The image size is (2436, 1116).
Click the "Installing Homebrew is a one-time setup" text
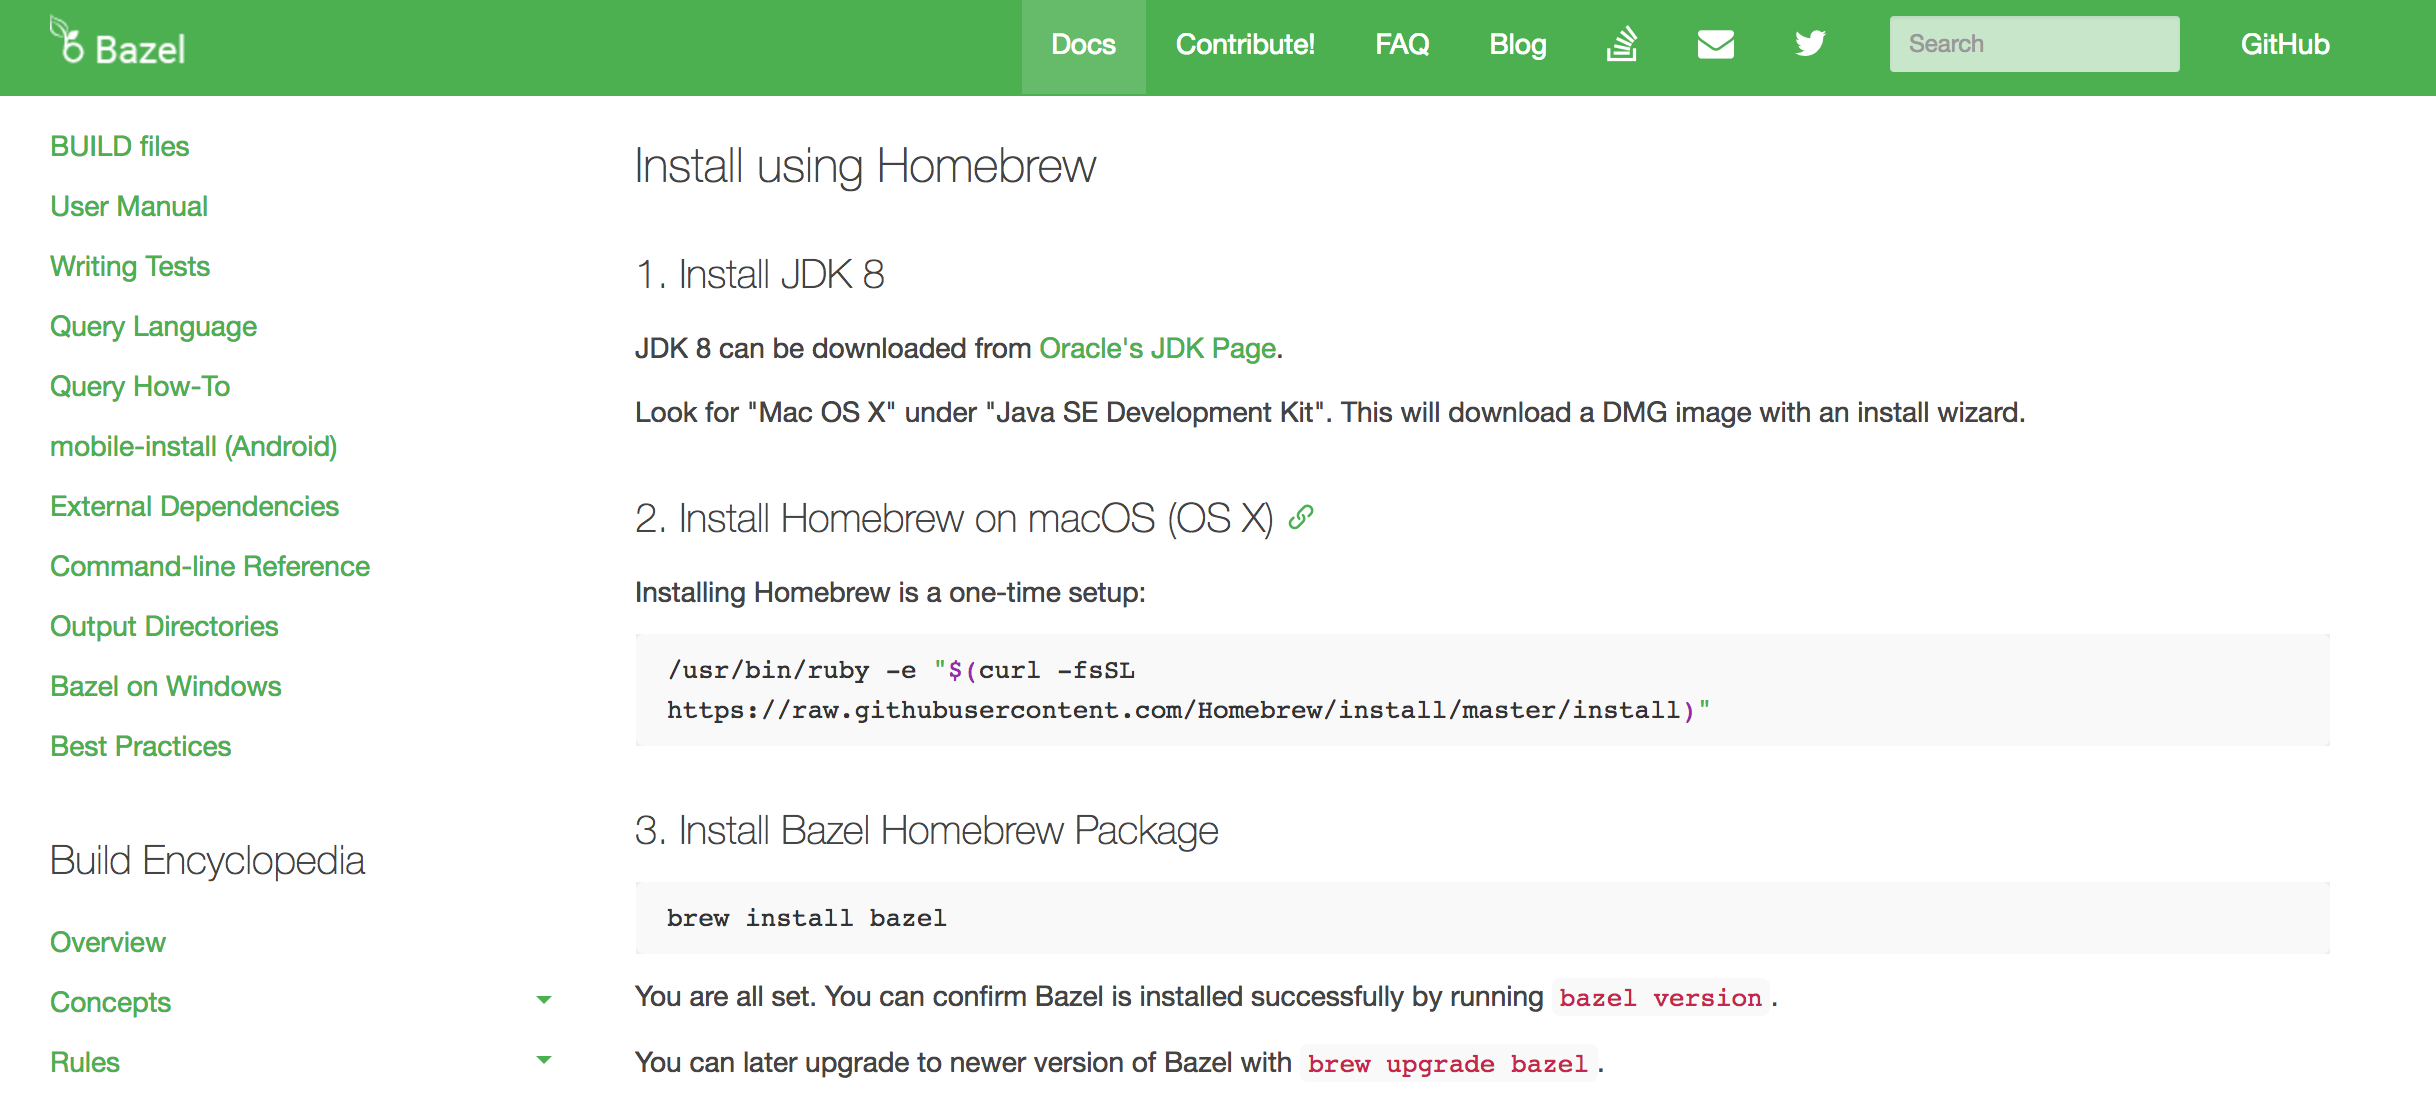(x=890, y=592)
